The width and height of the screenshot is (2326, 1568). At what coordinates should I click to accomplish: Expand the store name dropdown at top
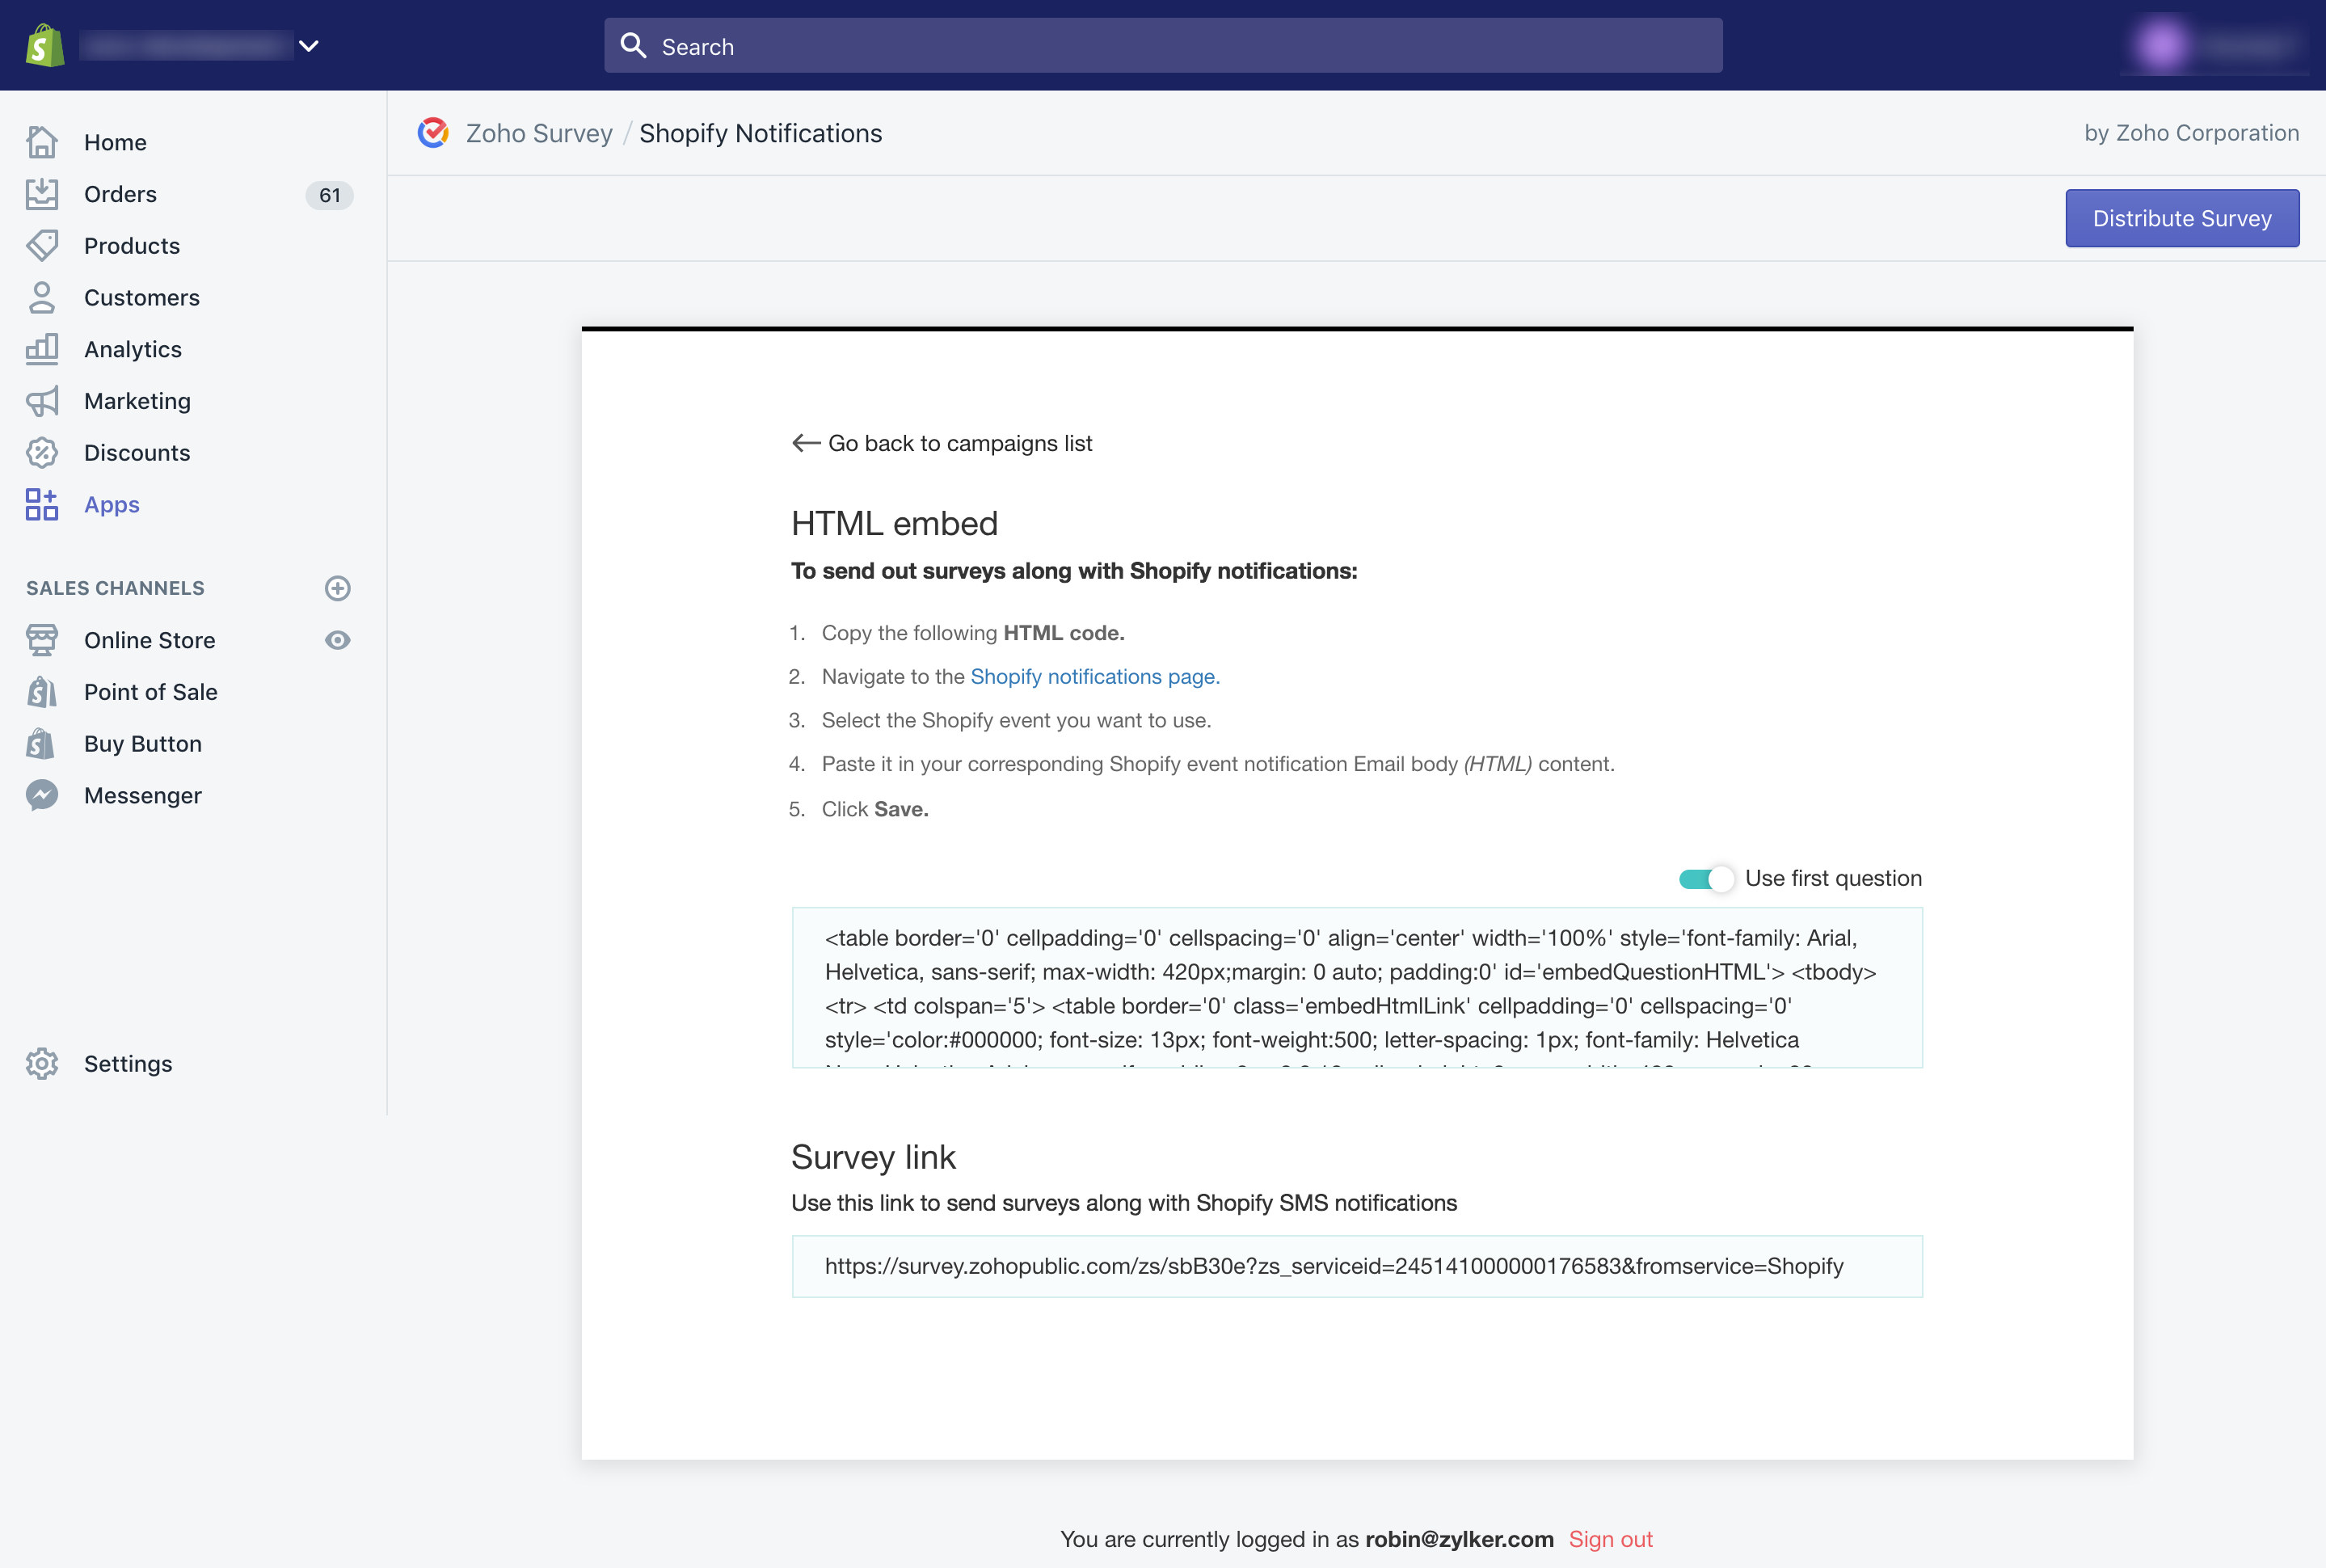308,45
